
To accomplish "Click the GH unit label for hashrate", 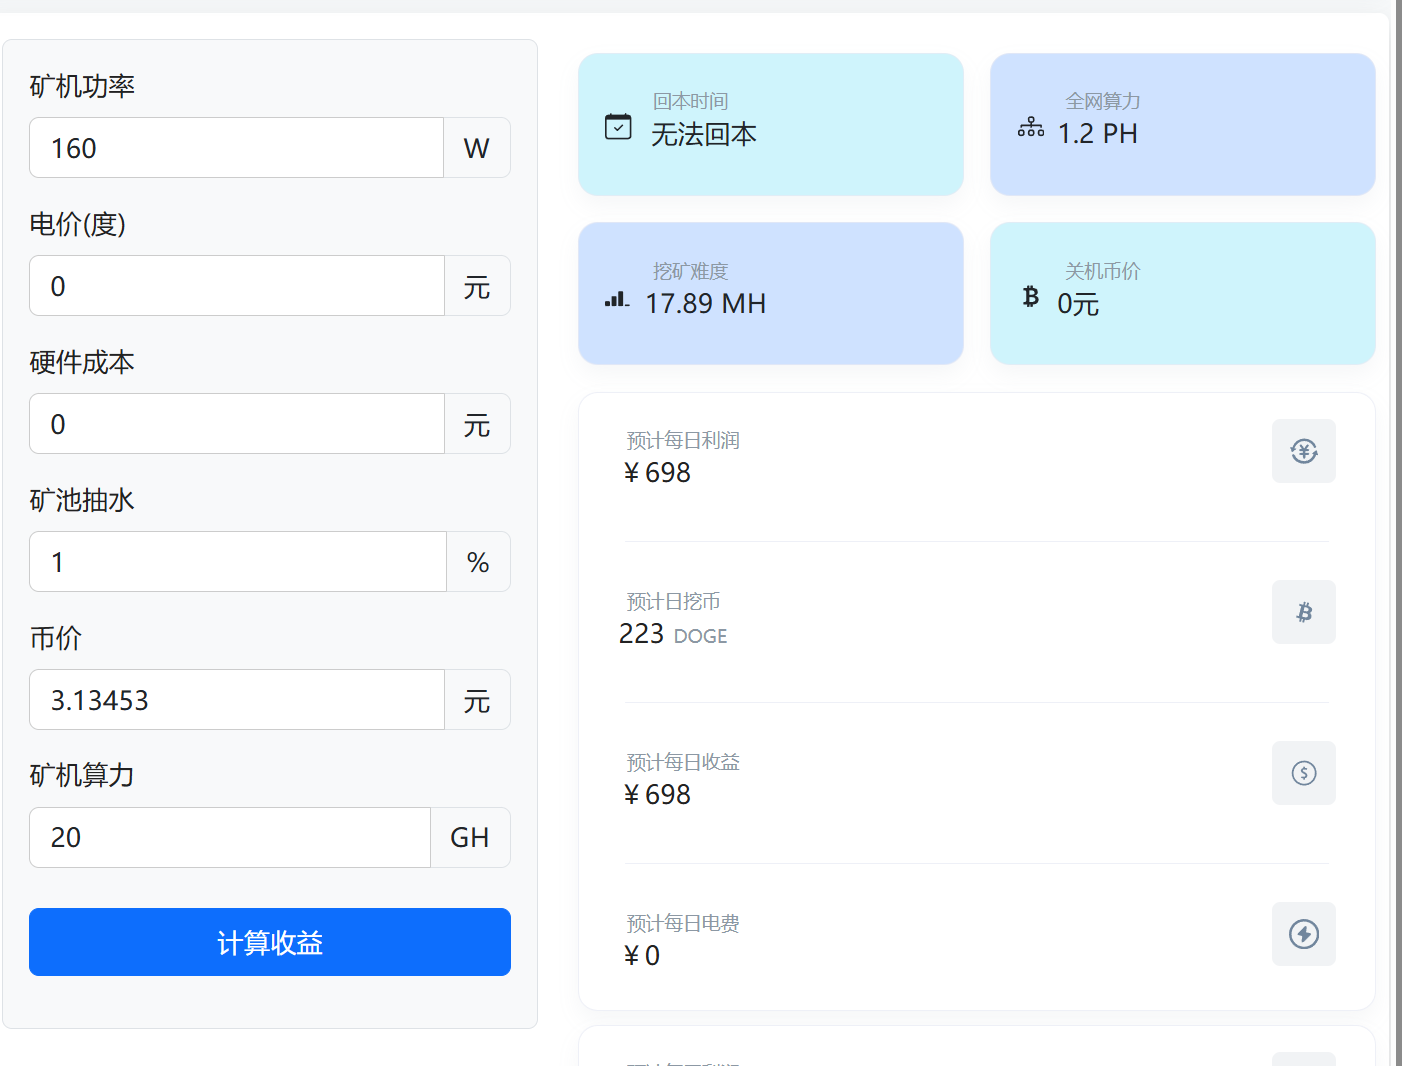I will point(470,838).
